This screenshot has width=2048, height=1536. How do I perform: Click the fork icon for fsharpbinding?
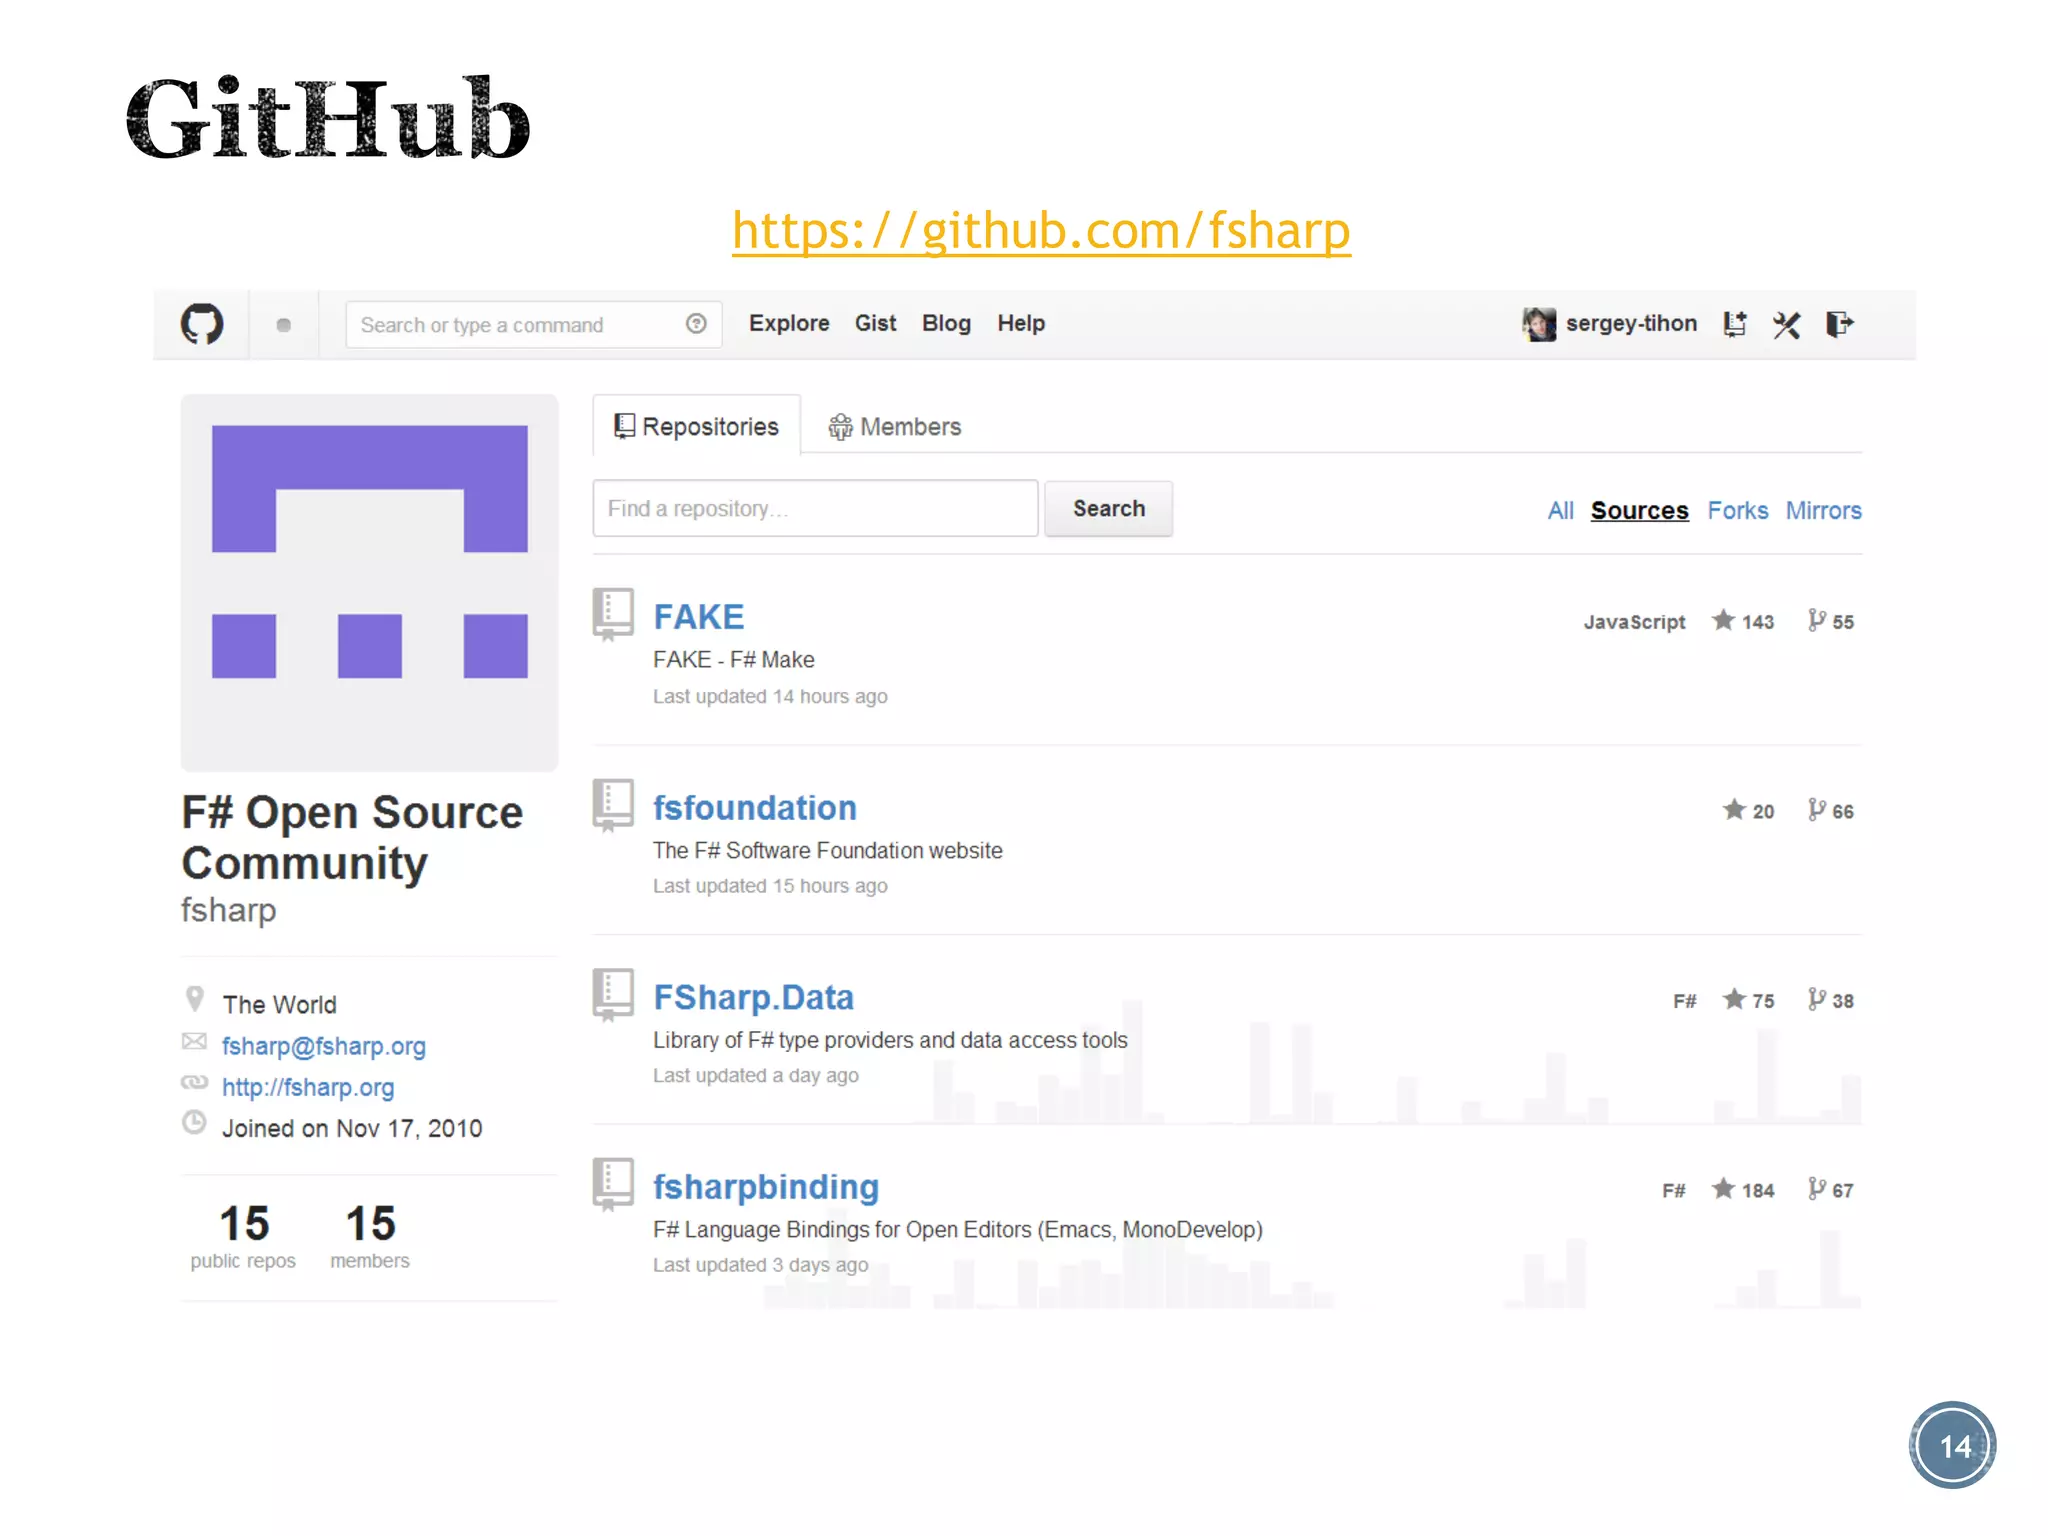tap(1817, 1189)
